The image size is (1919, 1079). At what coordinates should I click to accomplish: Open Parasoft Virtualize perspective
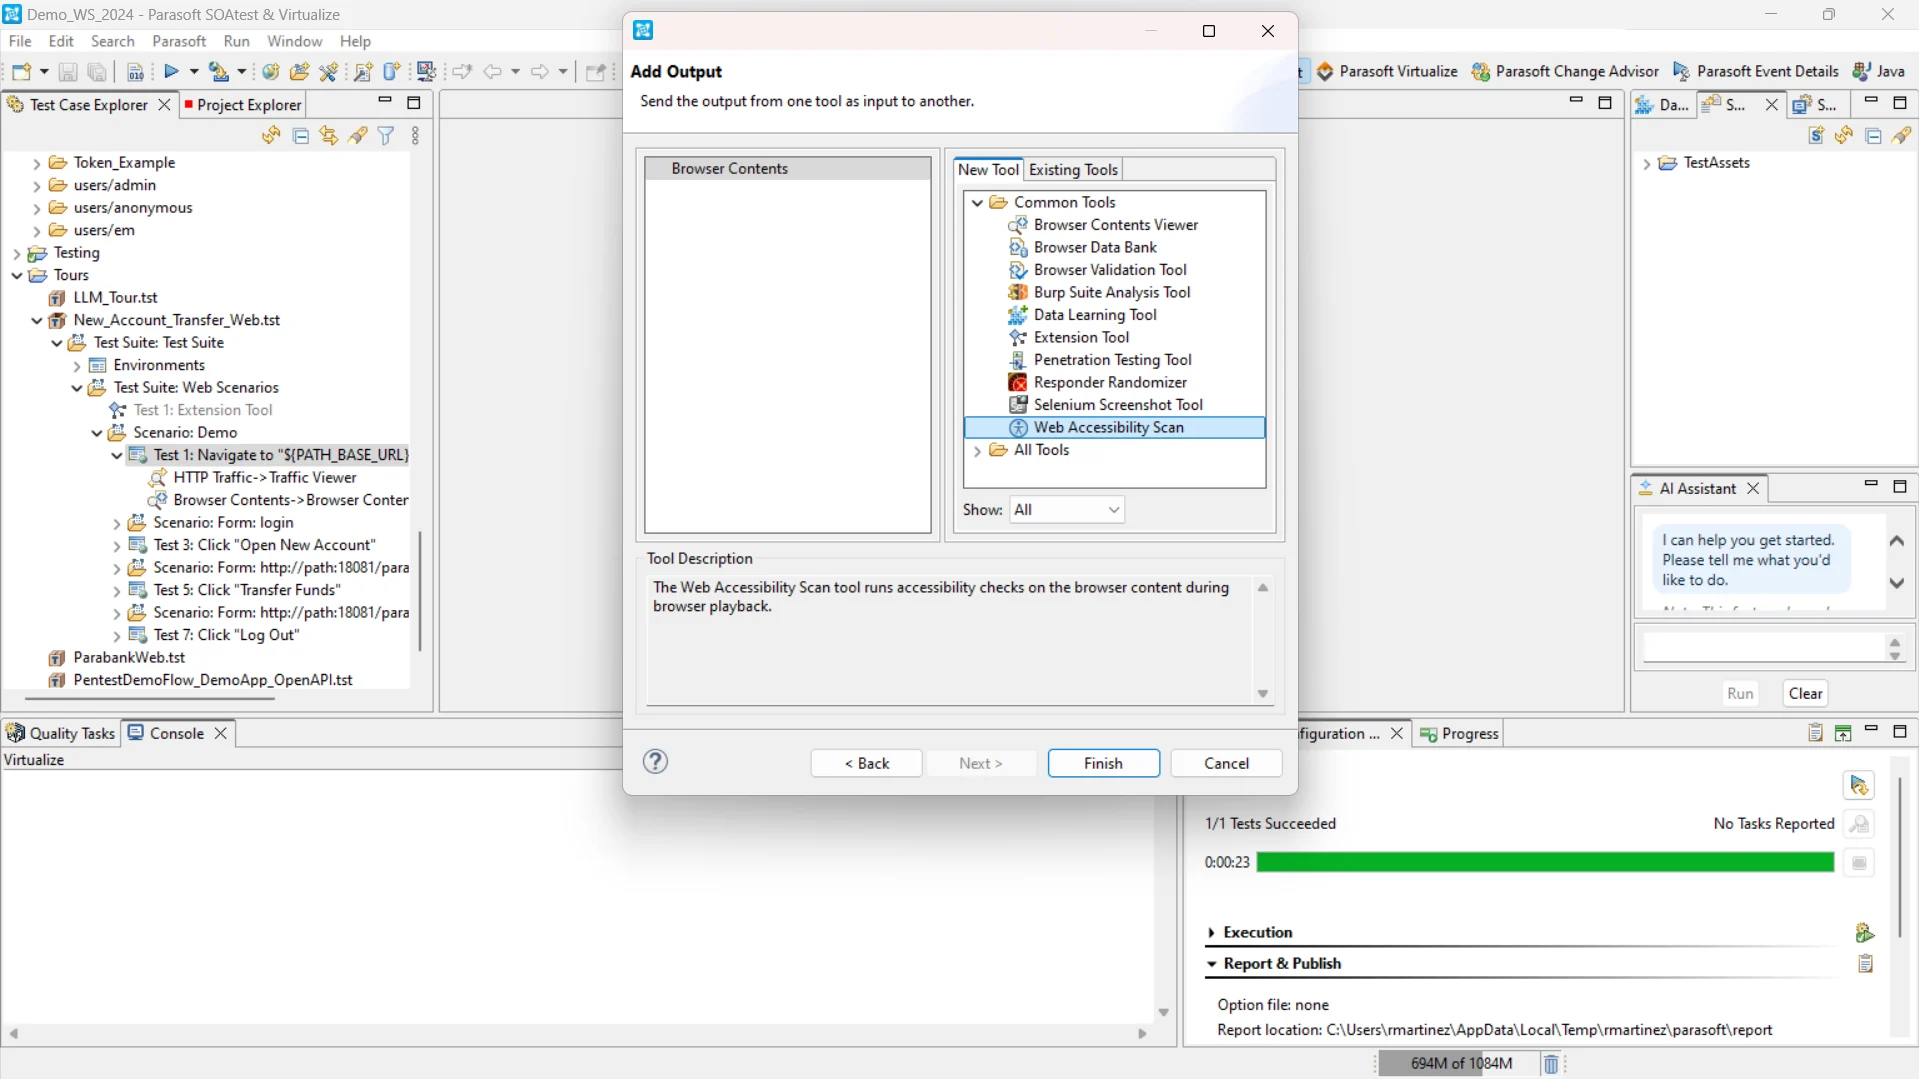click(1387, 71)
